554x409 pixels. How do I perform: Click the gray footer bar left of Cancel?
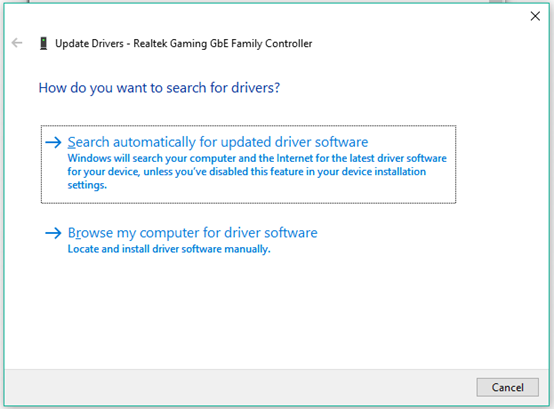240,387
